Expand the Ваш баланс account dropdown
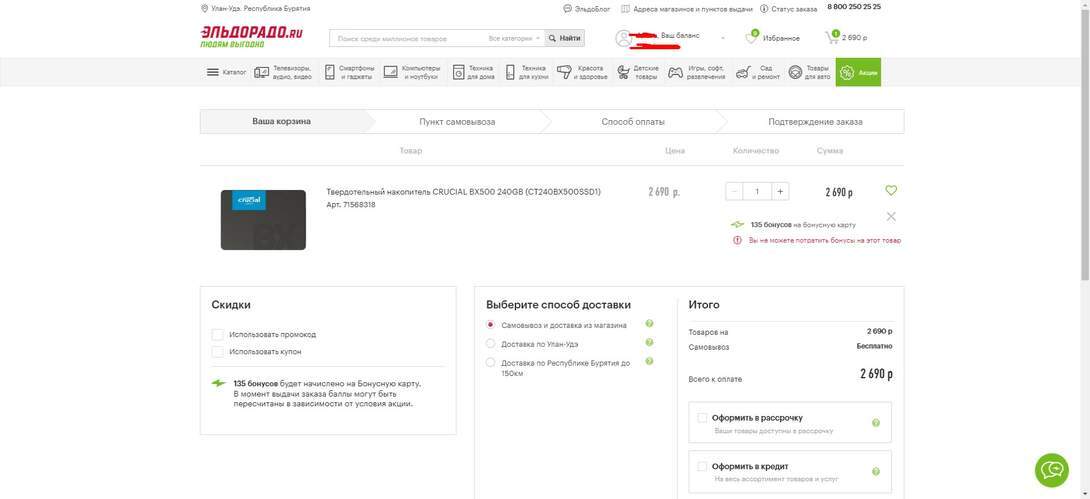The height and width of the screenshot is (499, 1090). pyautogui.click(x=722, y=38)
